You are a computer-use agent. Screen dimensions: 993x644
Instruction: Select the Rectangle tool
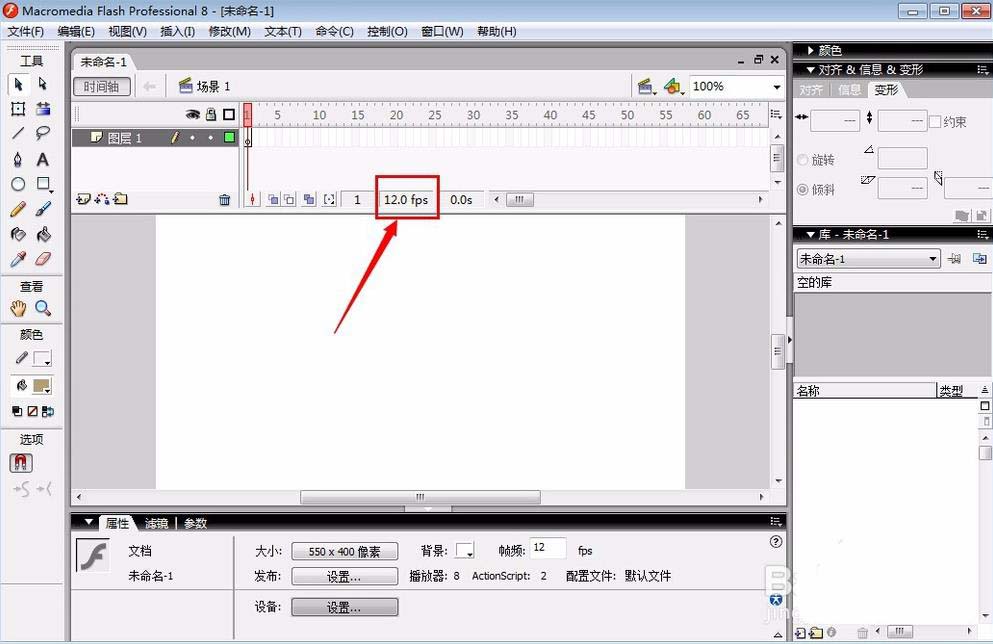click(x=43, y=184)
